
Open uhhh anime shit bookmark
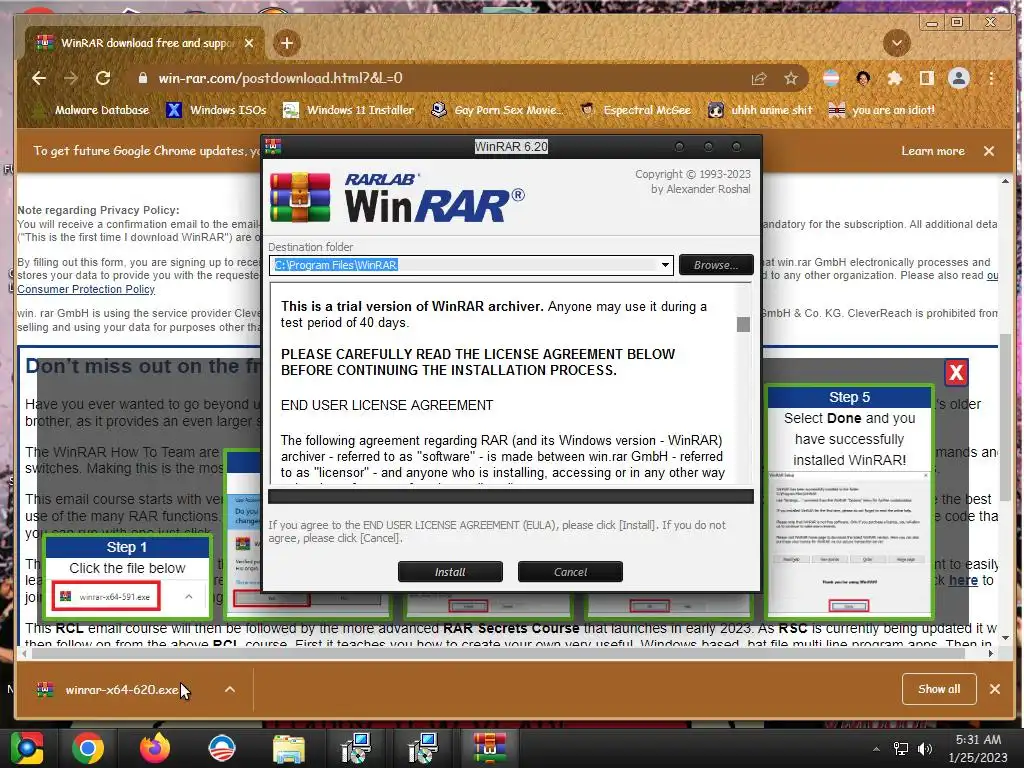coord(761,110)
